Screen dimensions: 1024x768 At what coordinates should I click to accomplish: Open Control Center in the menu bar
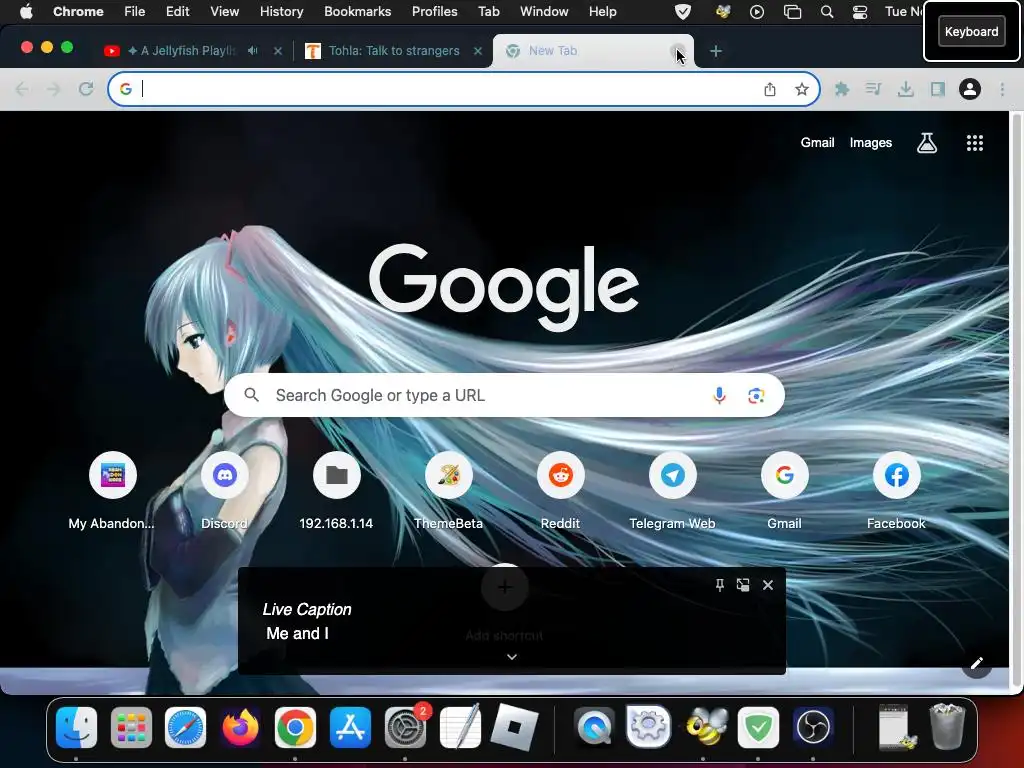(x=860, y=11)
